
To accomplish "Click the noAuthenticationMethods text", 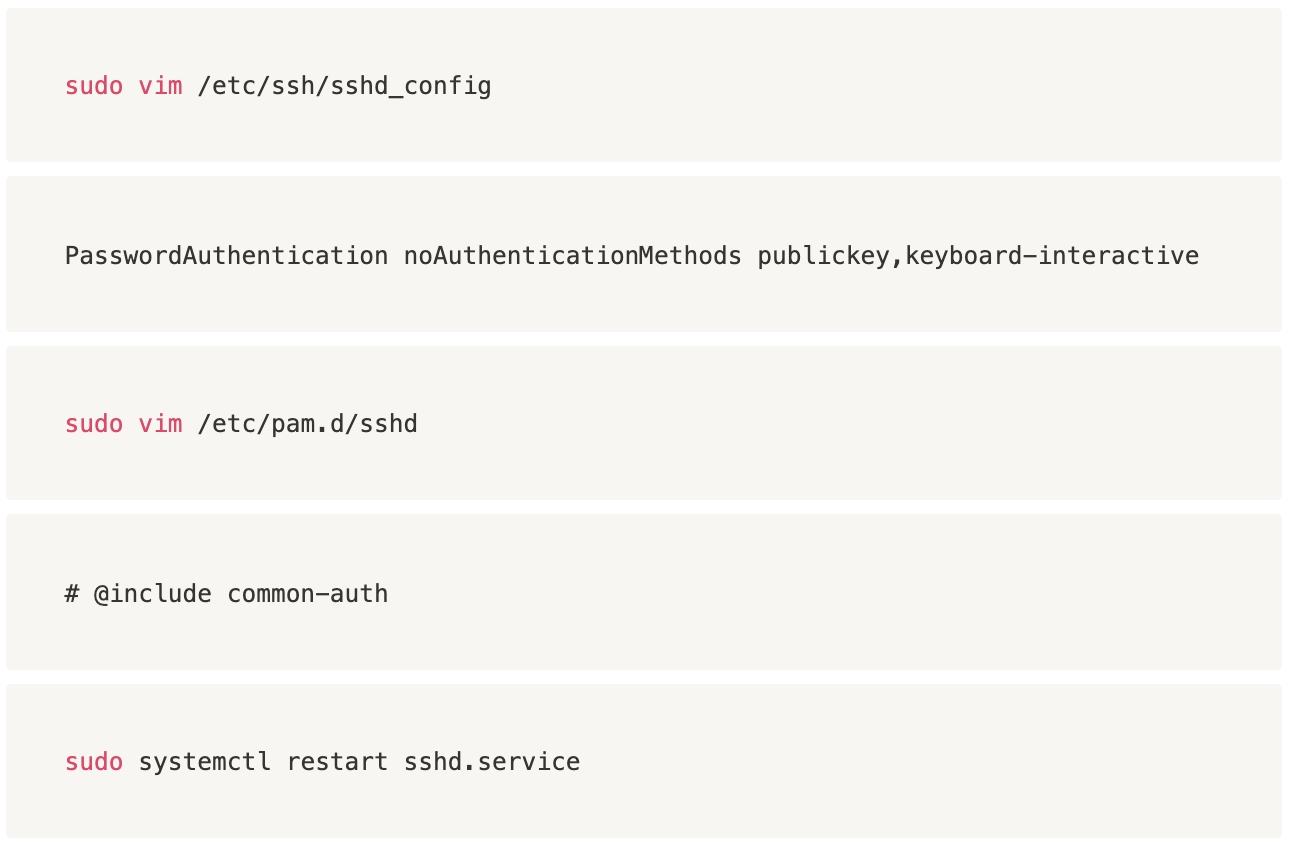I will tap(572, 256).
